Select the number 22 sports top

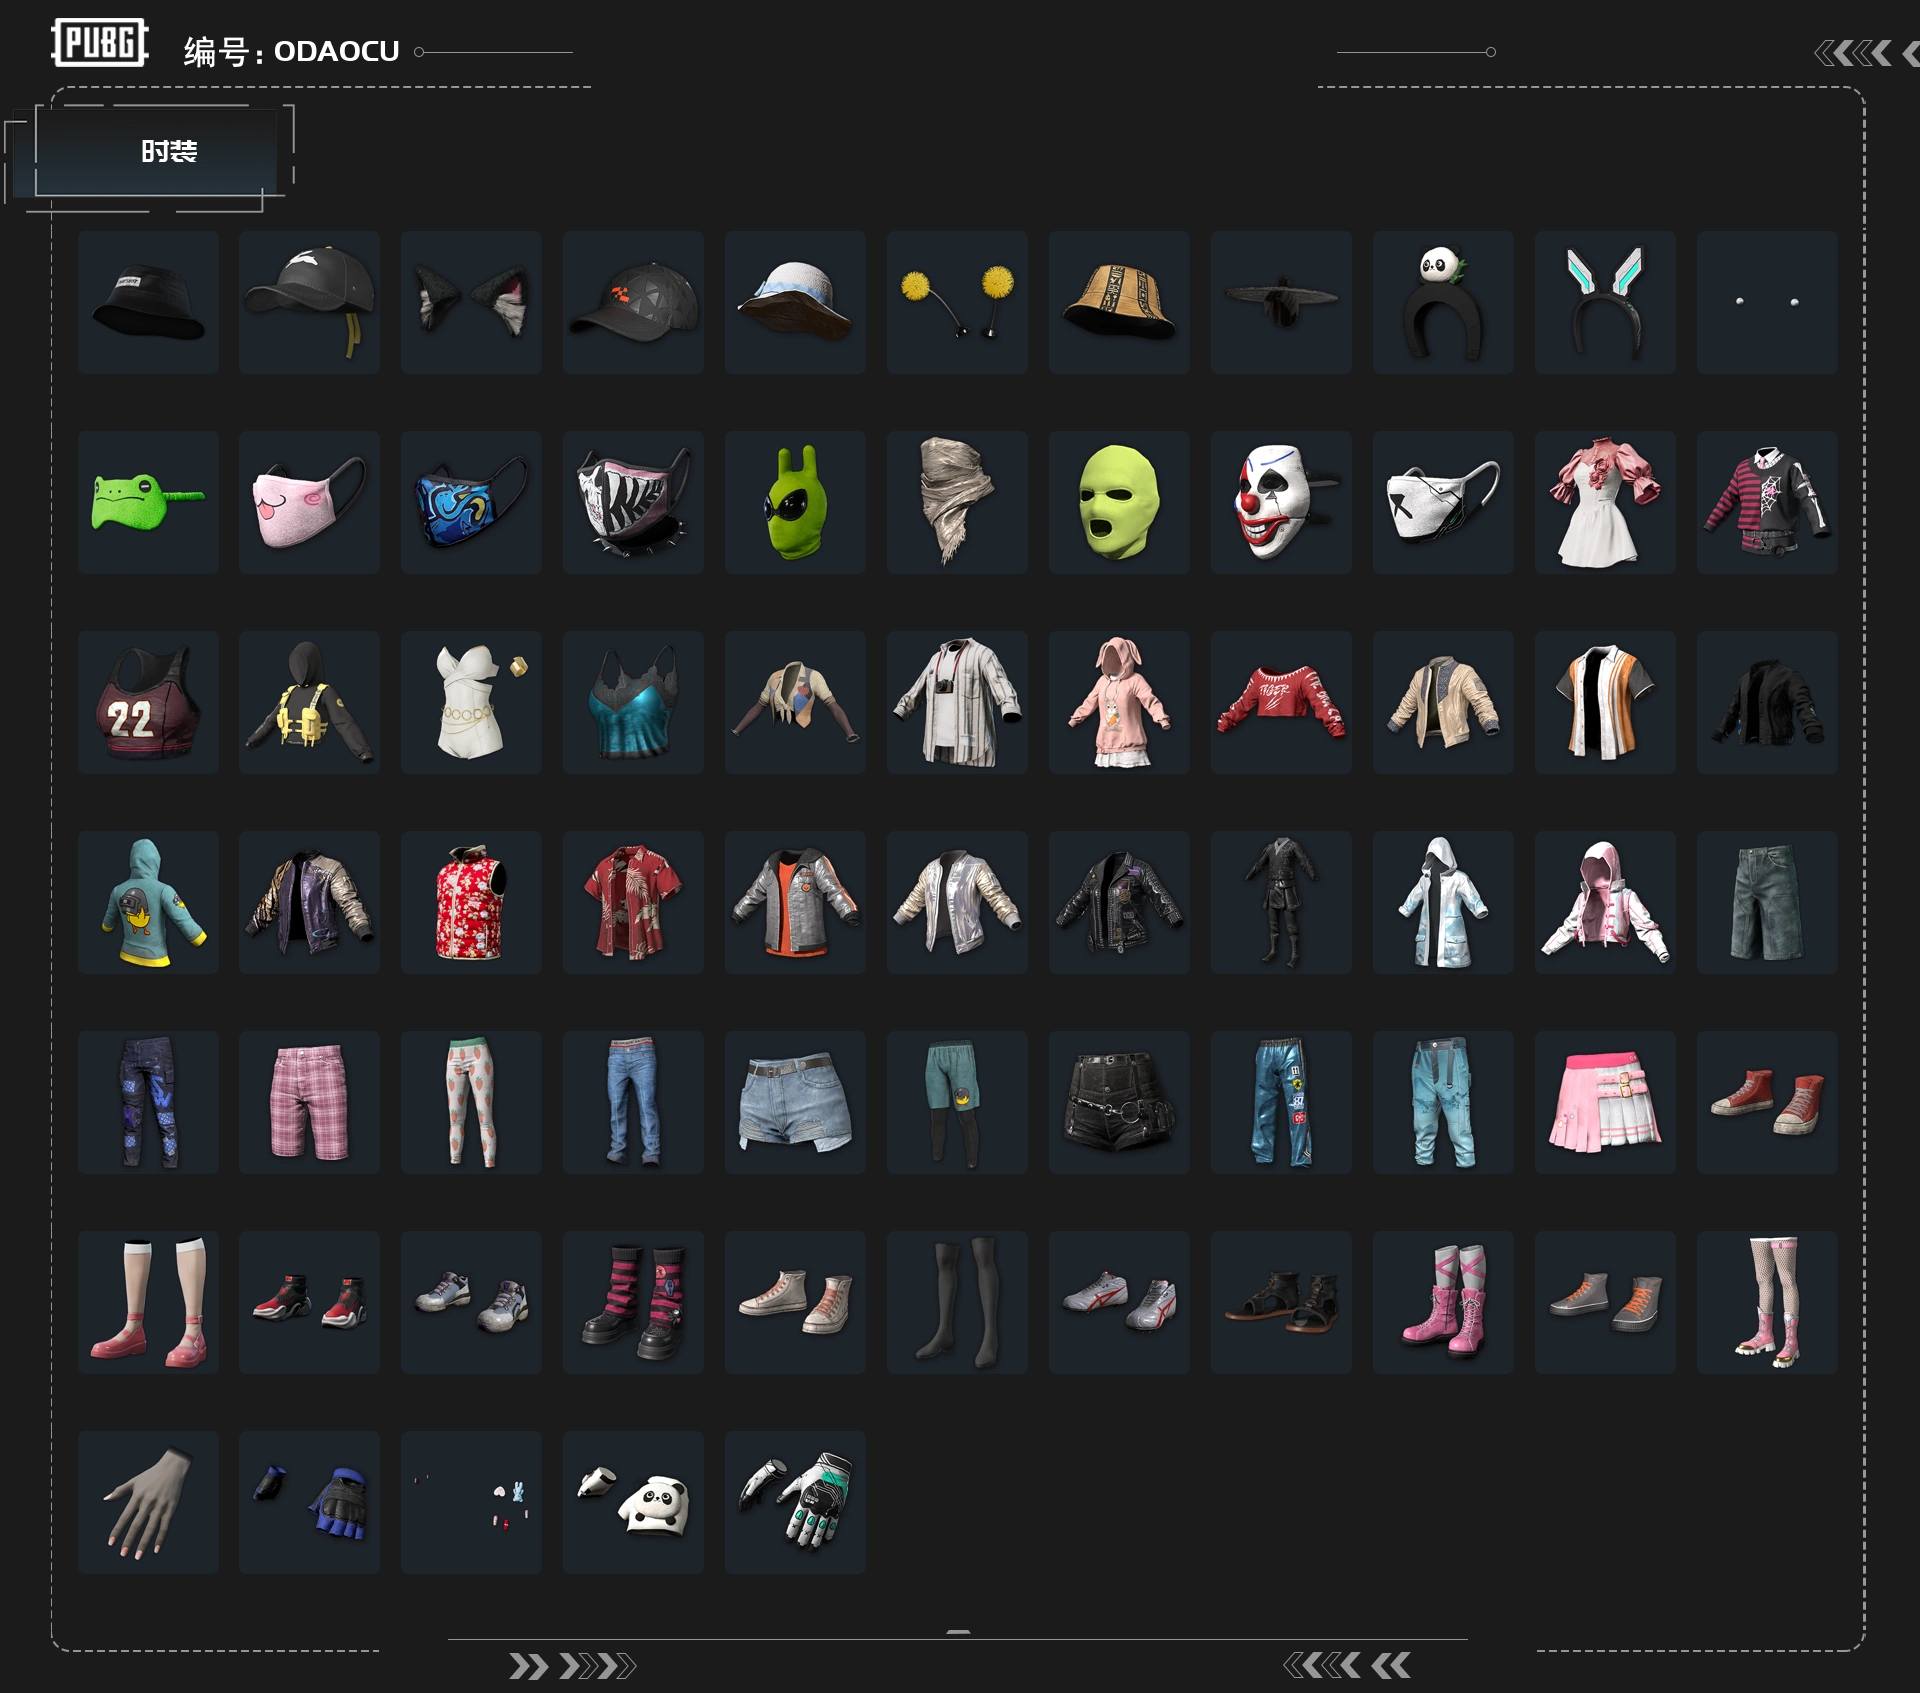tap(148, 702)
